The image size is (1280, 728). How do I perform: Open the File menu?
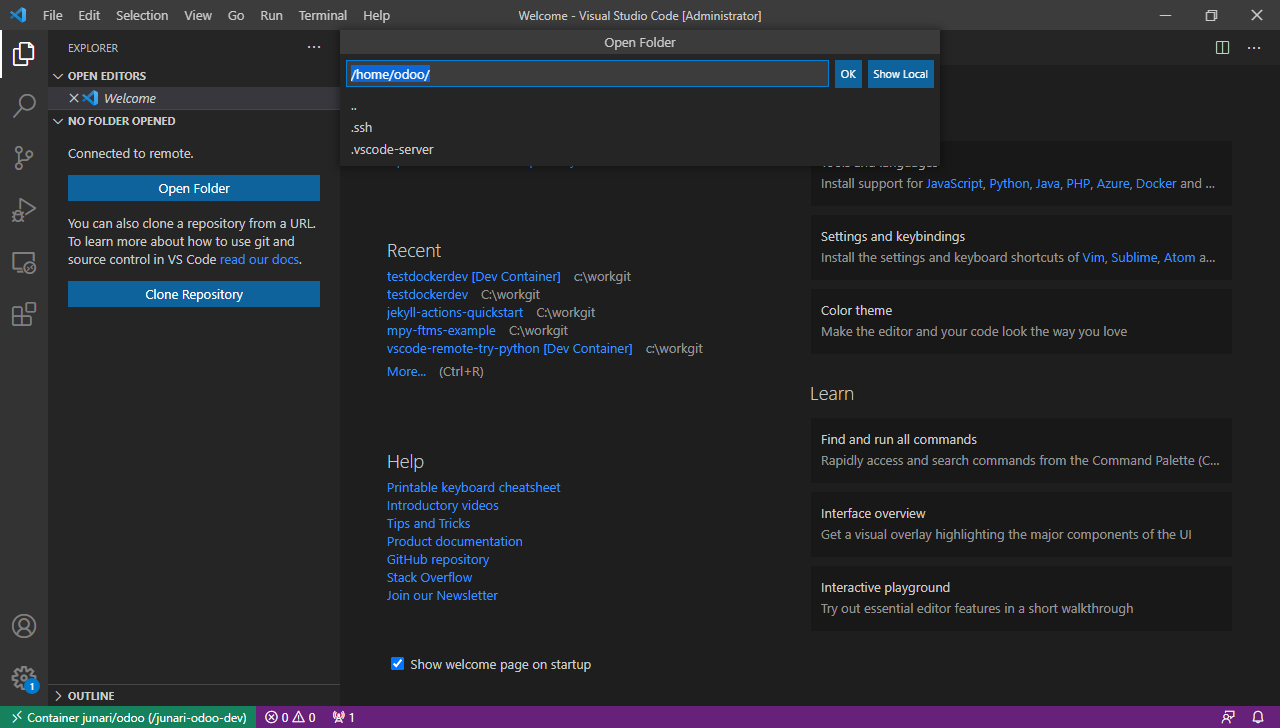(x=53, y=15)
